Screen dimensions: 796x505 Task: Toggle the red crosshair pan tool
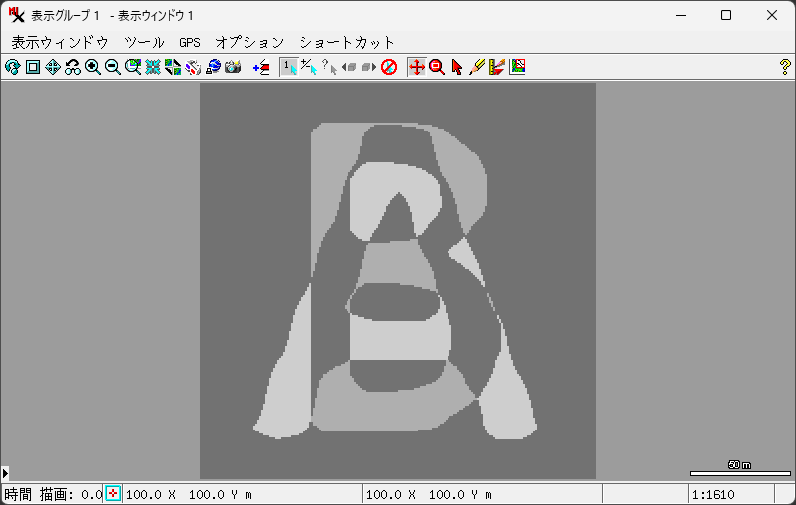click(417, 67)
